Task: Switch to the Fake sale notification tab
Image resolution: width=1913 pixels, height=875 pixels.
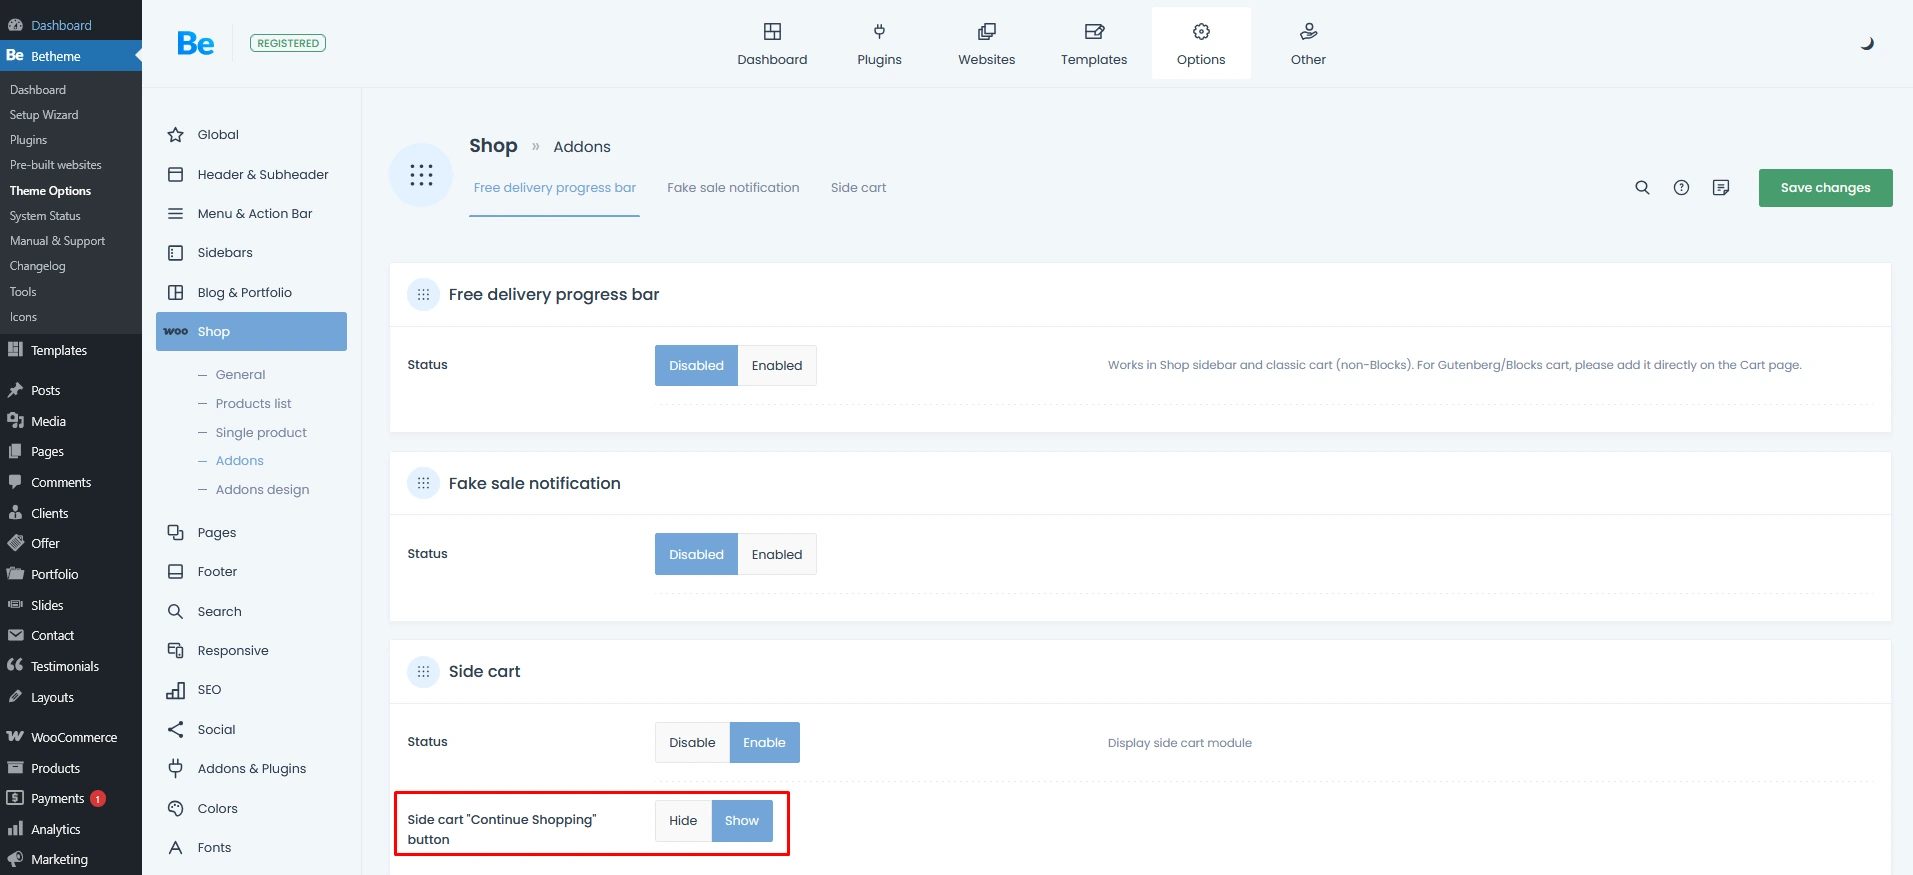Action: 733,188
